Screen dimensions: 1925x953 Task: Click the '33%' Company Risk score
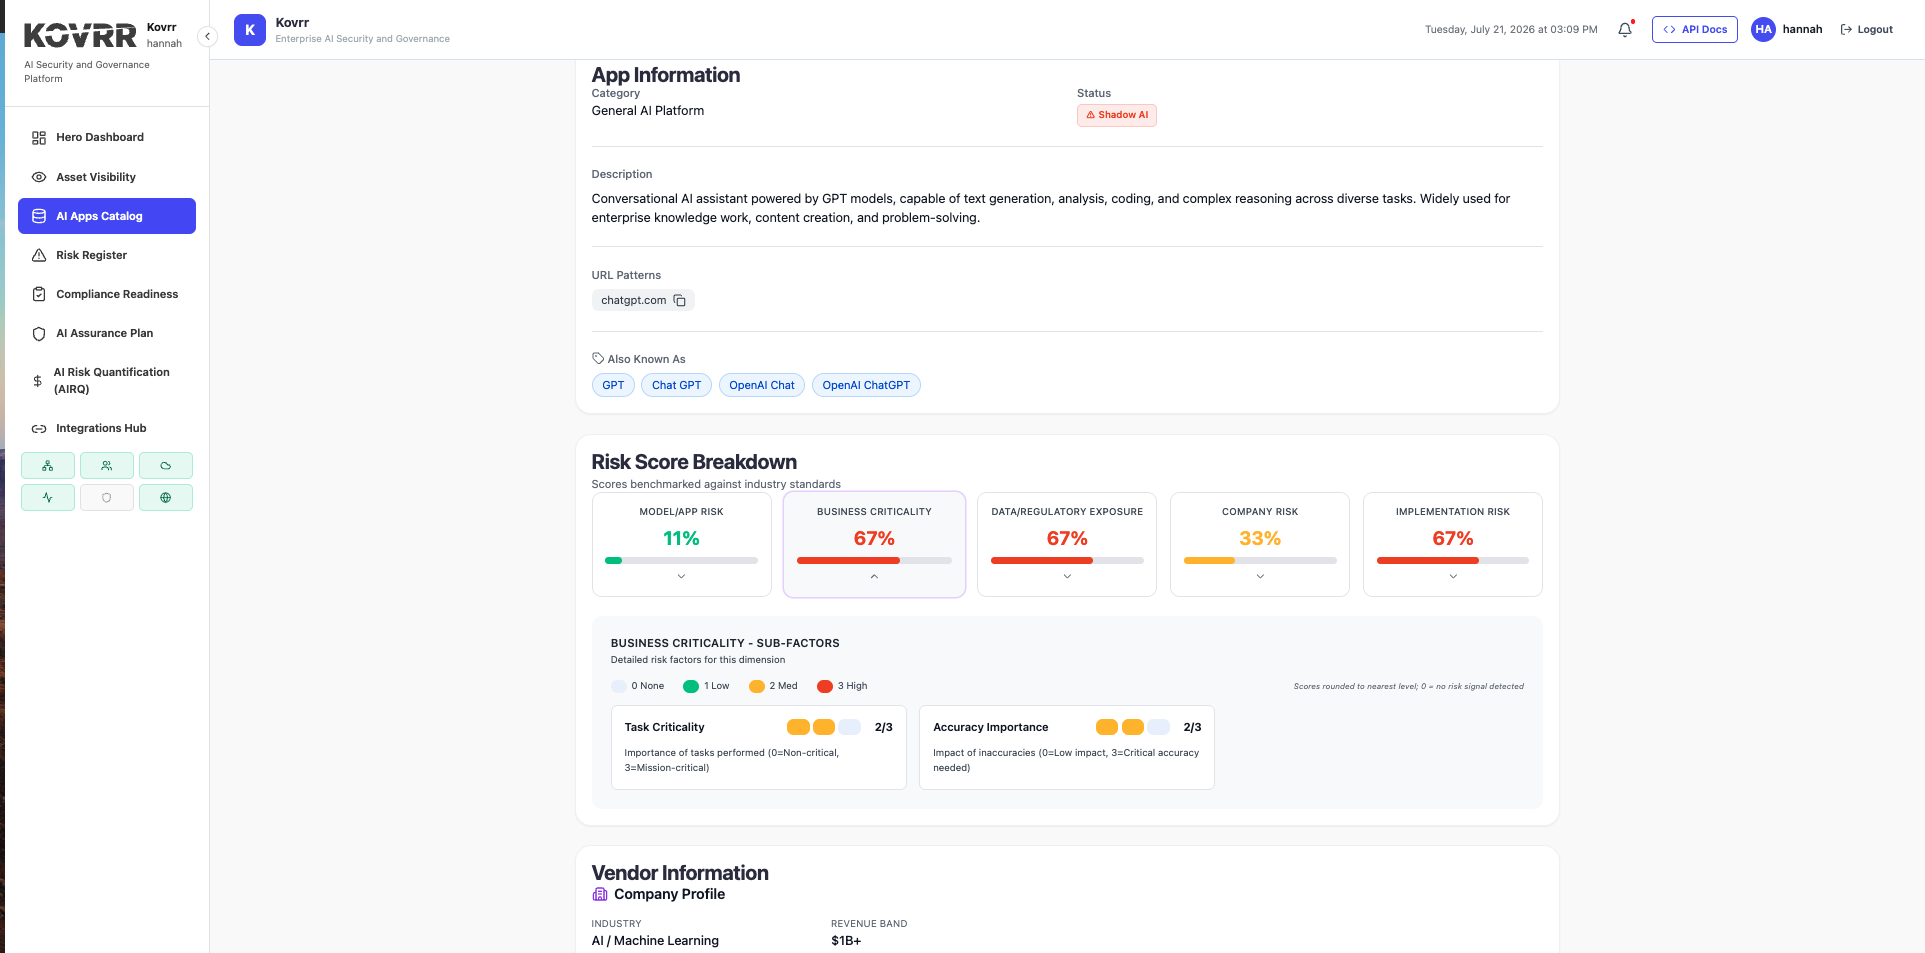1260,539
